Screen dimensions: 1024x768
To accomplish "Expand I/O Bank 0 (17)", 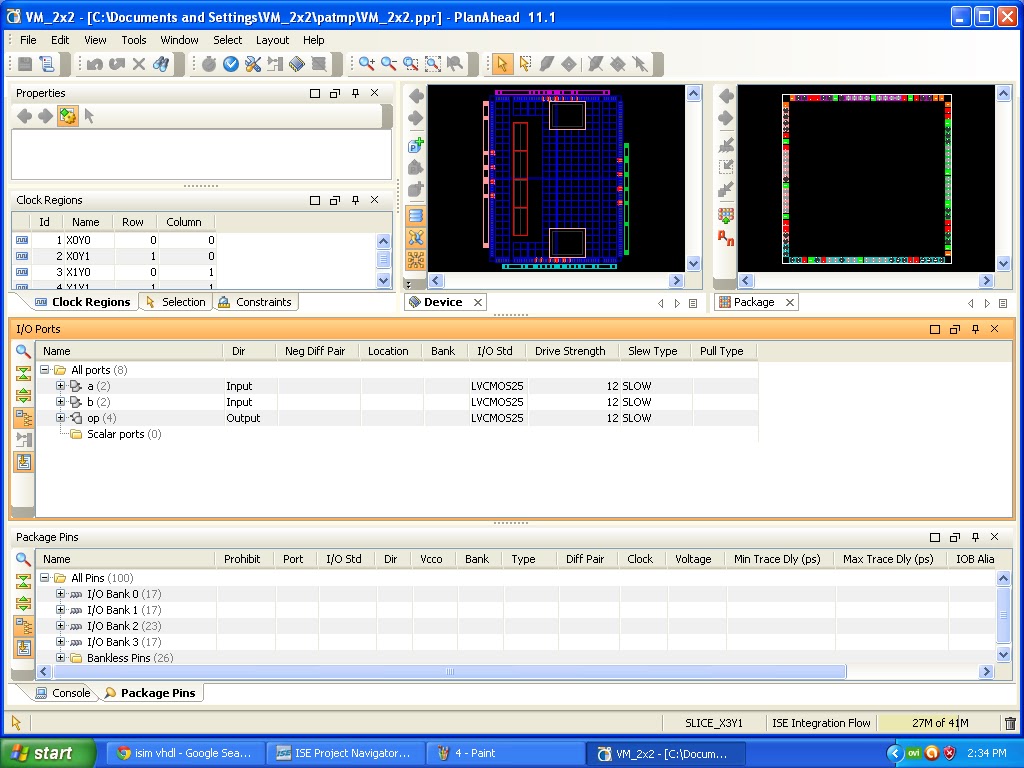I will tap(60, 594).
